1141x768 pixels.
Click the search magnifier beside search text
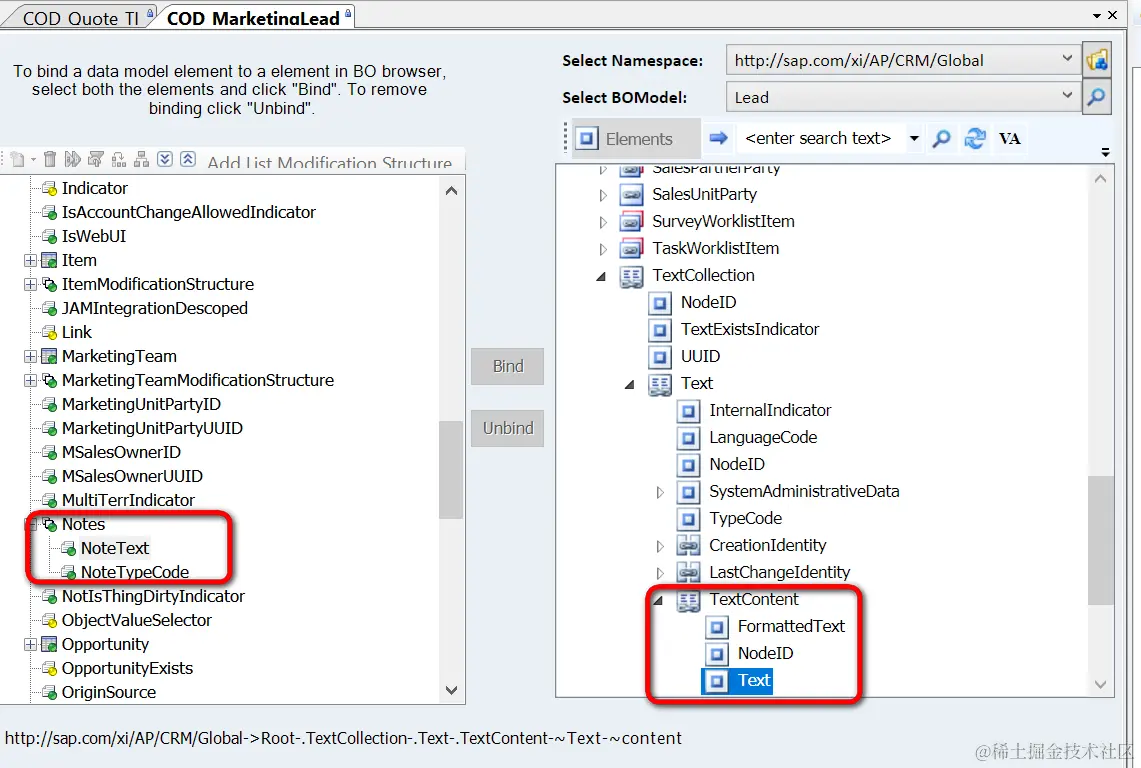point(941,138)
